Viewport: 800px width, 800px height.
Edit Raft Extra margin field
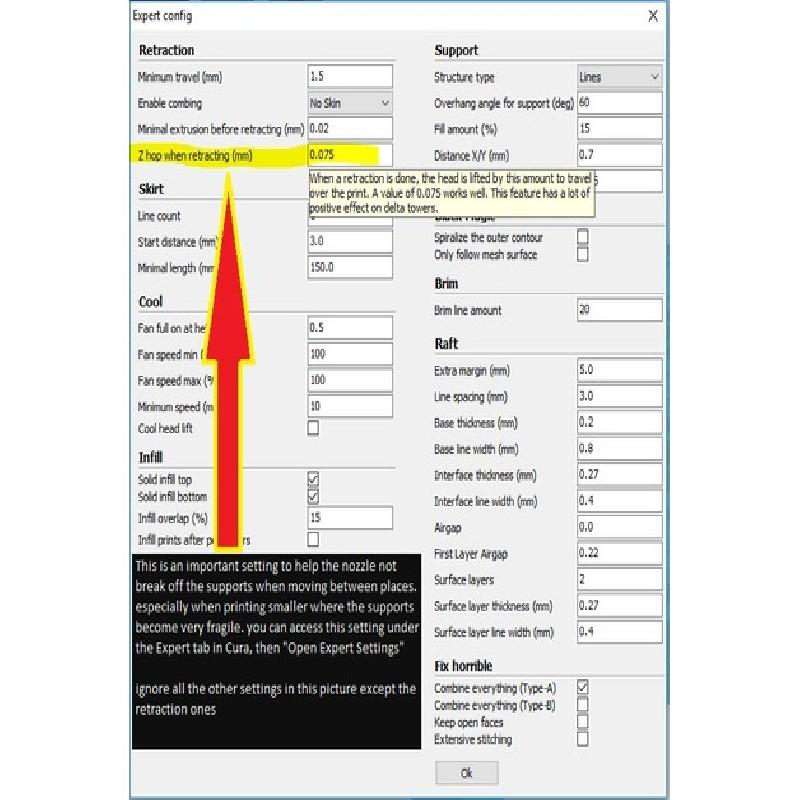620,370
